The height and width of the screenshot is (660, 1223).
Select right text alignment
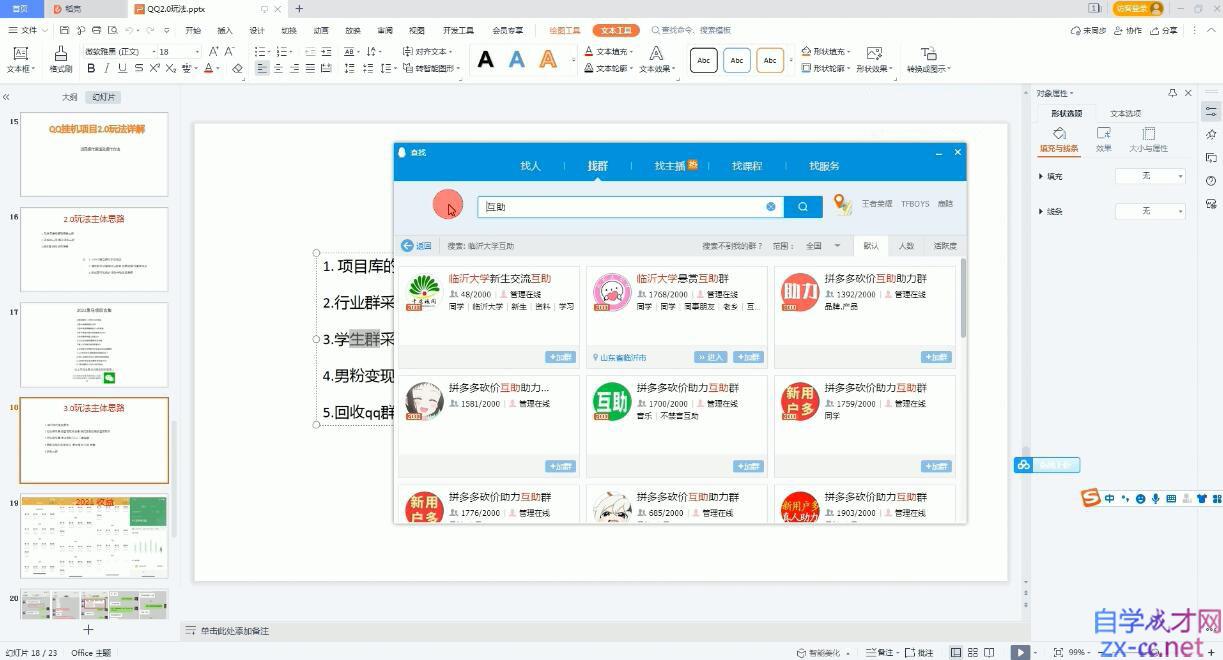294,69
